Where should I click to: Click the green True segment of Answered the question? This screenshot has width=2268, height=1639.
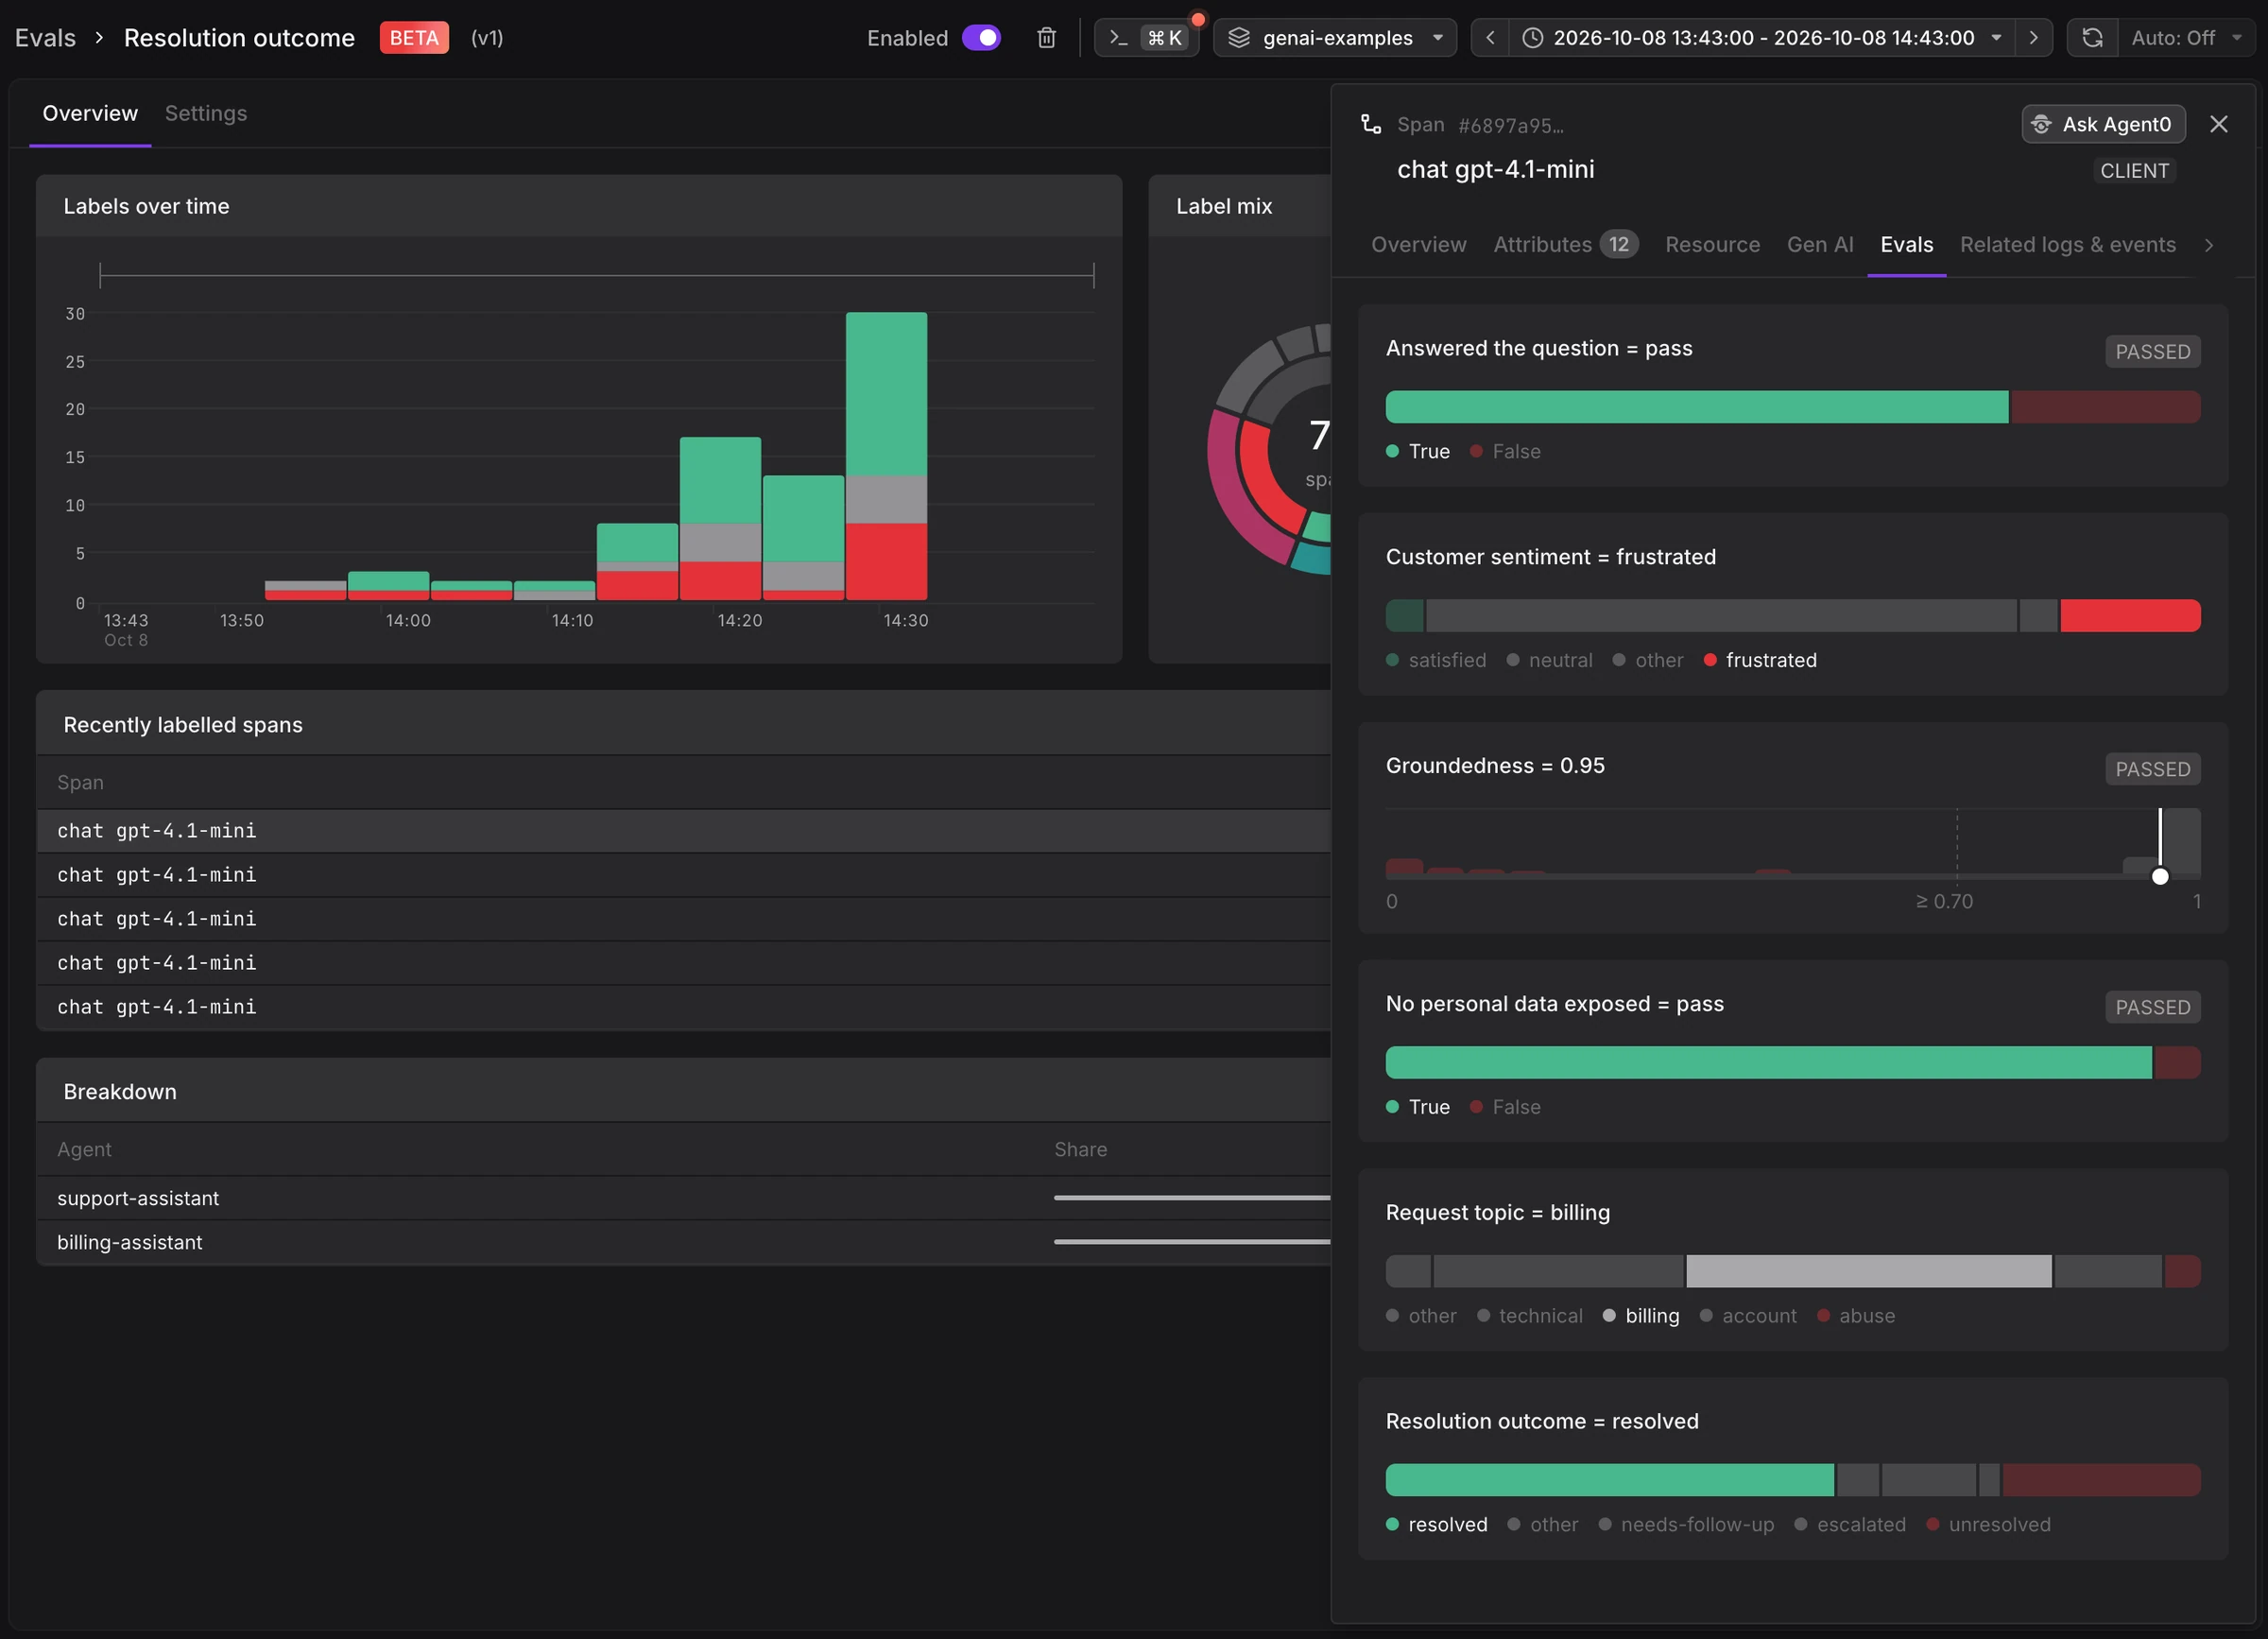[x=1697, y=407]
